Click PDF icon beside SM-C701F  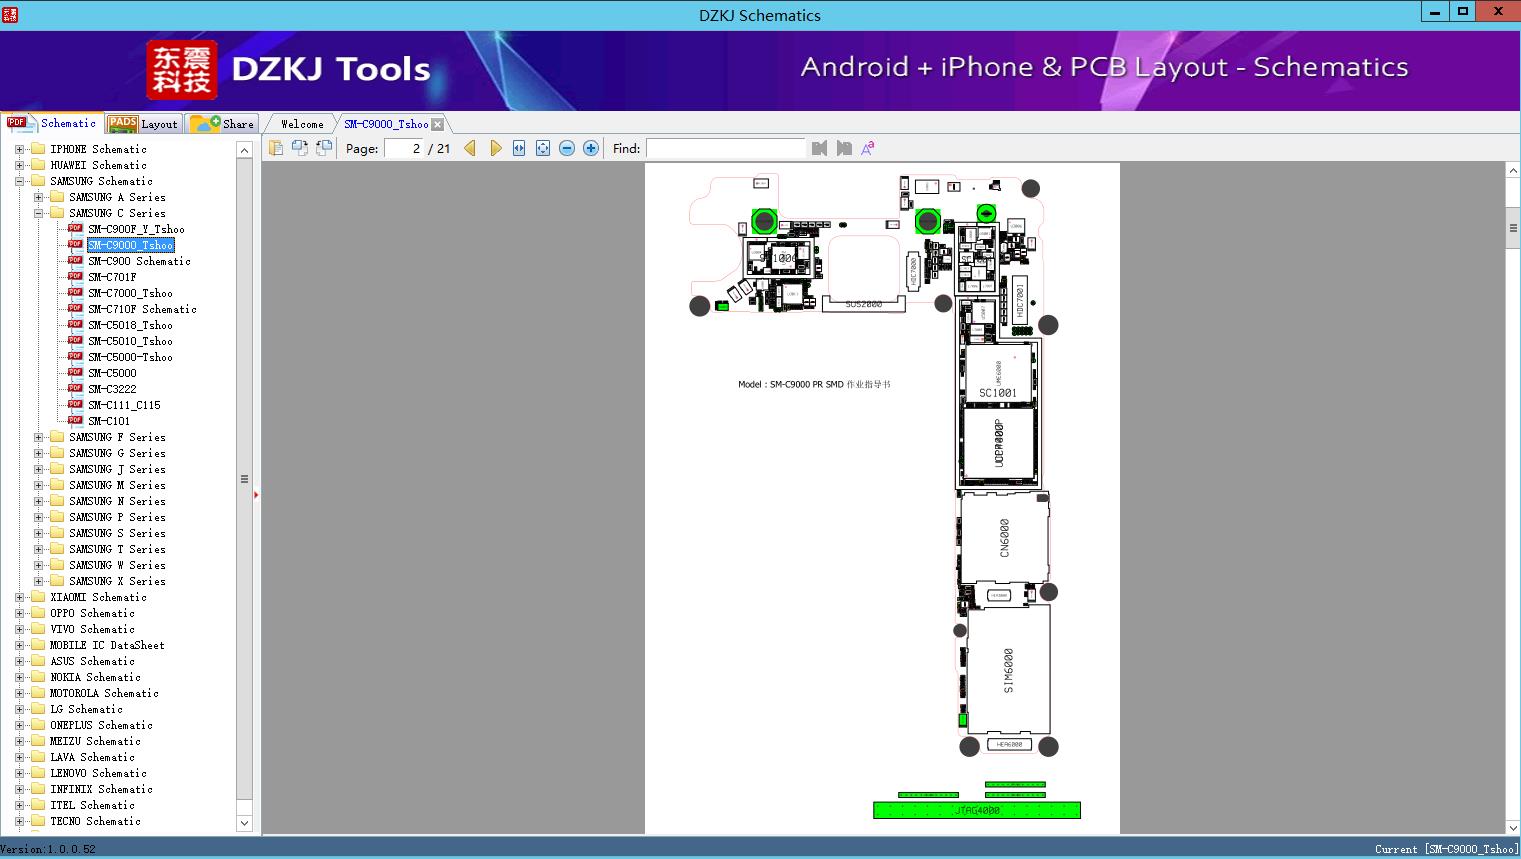coord(75,277)
